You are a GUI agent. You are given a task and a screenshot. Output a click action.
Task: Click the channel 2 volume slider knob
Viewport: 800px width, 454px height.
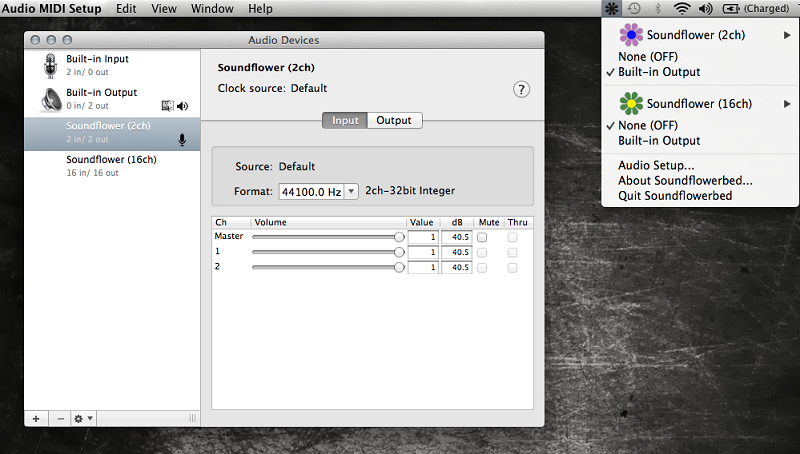click(x=399, y=267)
